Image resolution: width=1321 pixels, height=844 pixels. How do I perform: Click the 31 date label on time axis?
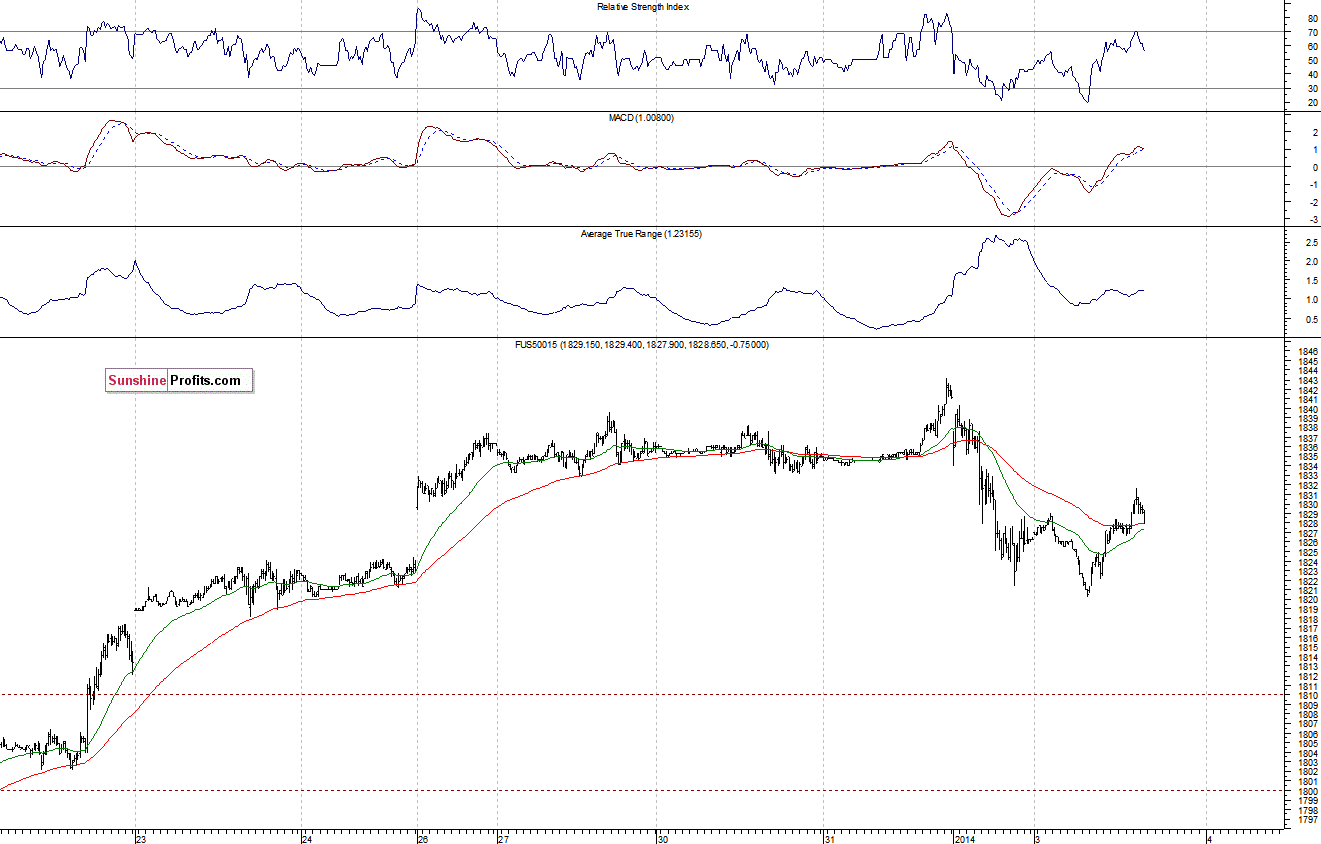coord(829,838)
